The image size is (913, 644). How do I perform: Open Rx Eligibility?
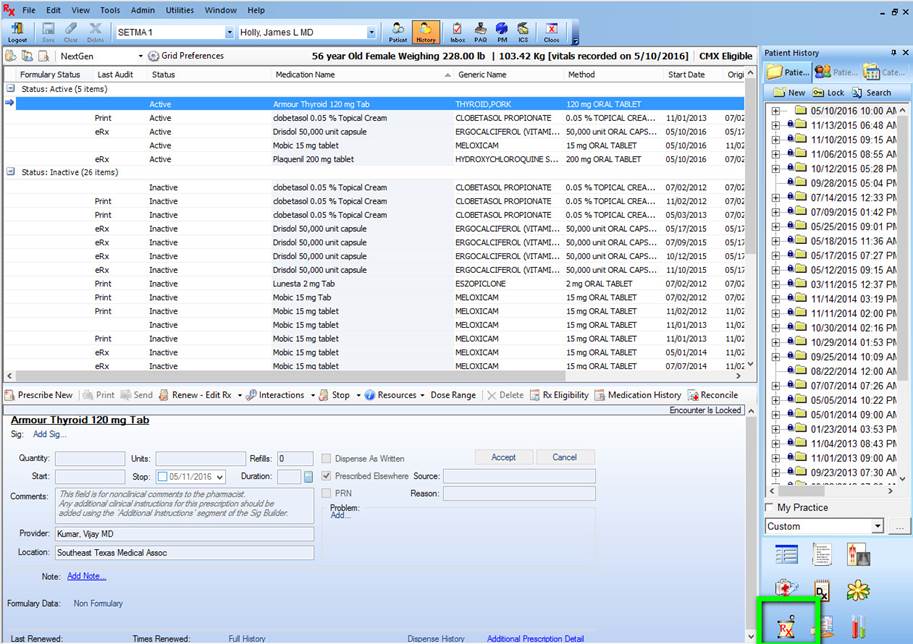coord(559,395)
